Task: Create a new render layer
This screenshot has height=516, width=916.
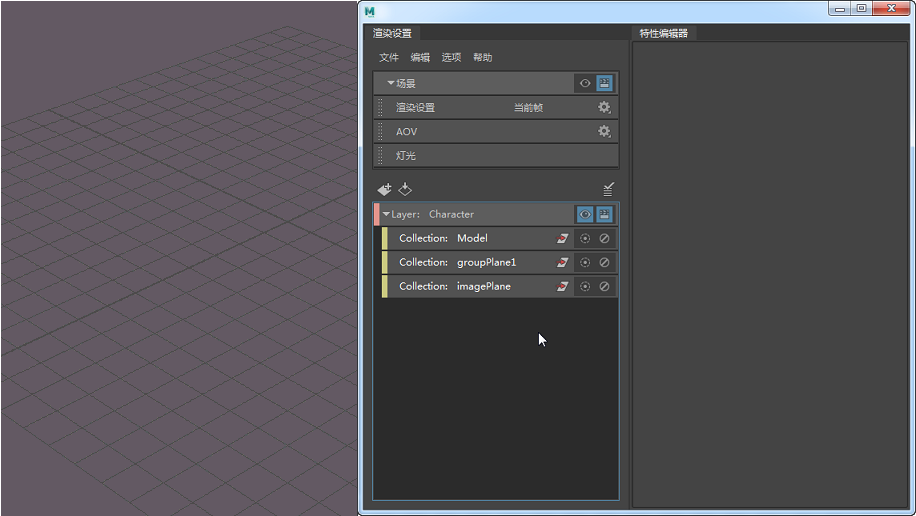Action: pyautogui.click(x=384, y=189)
